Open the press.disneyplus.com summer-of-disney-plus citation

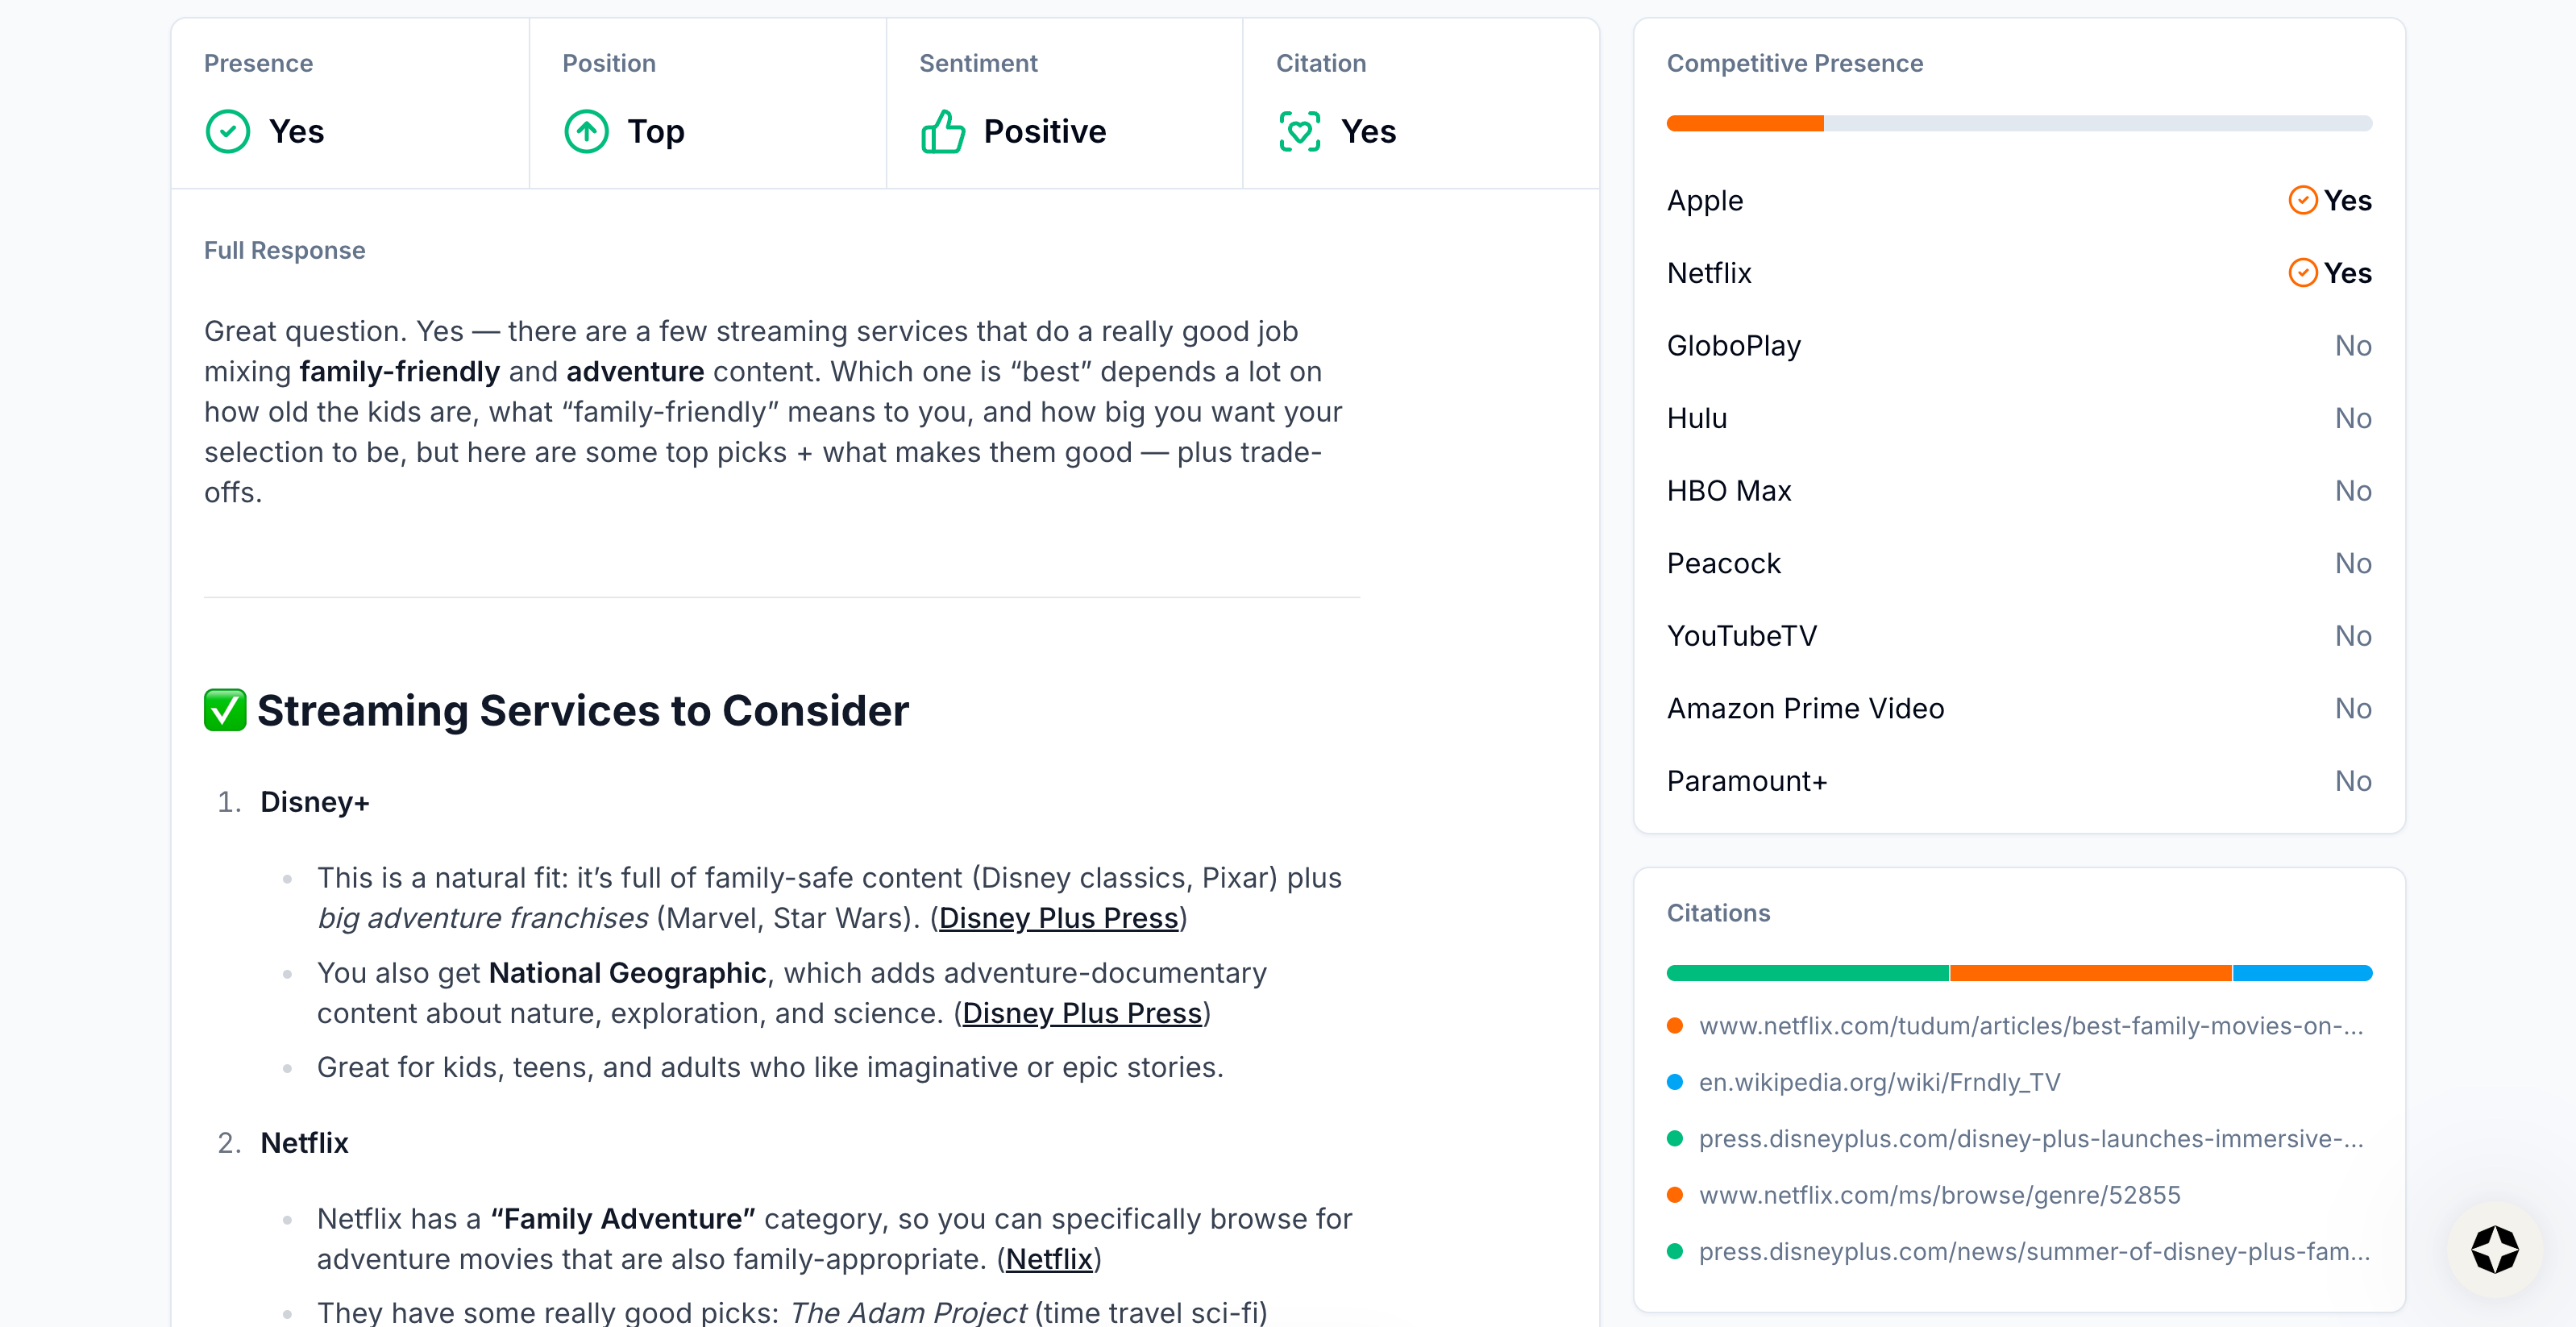tap(2033, 1251)
